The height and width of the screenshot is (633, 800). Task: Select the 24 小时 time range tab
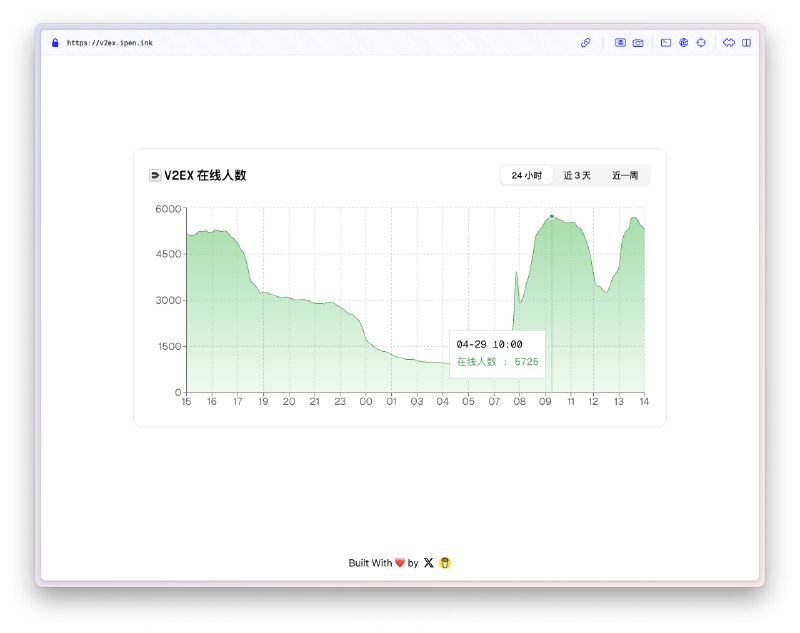pos(526,176)
